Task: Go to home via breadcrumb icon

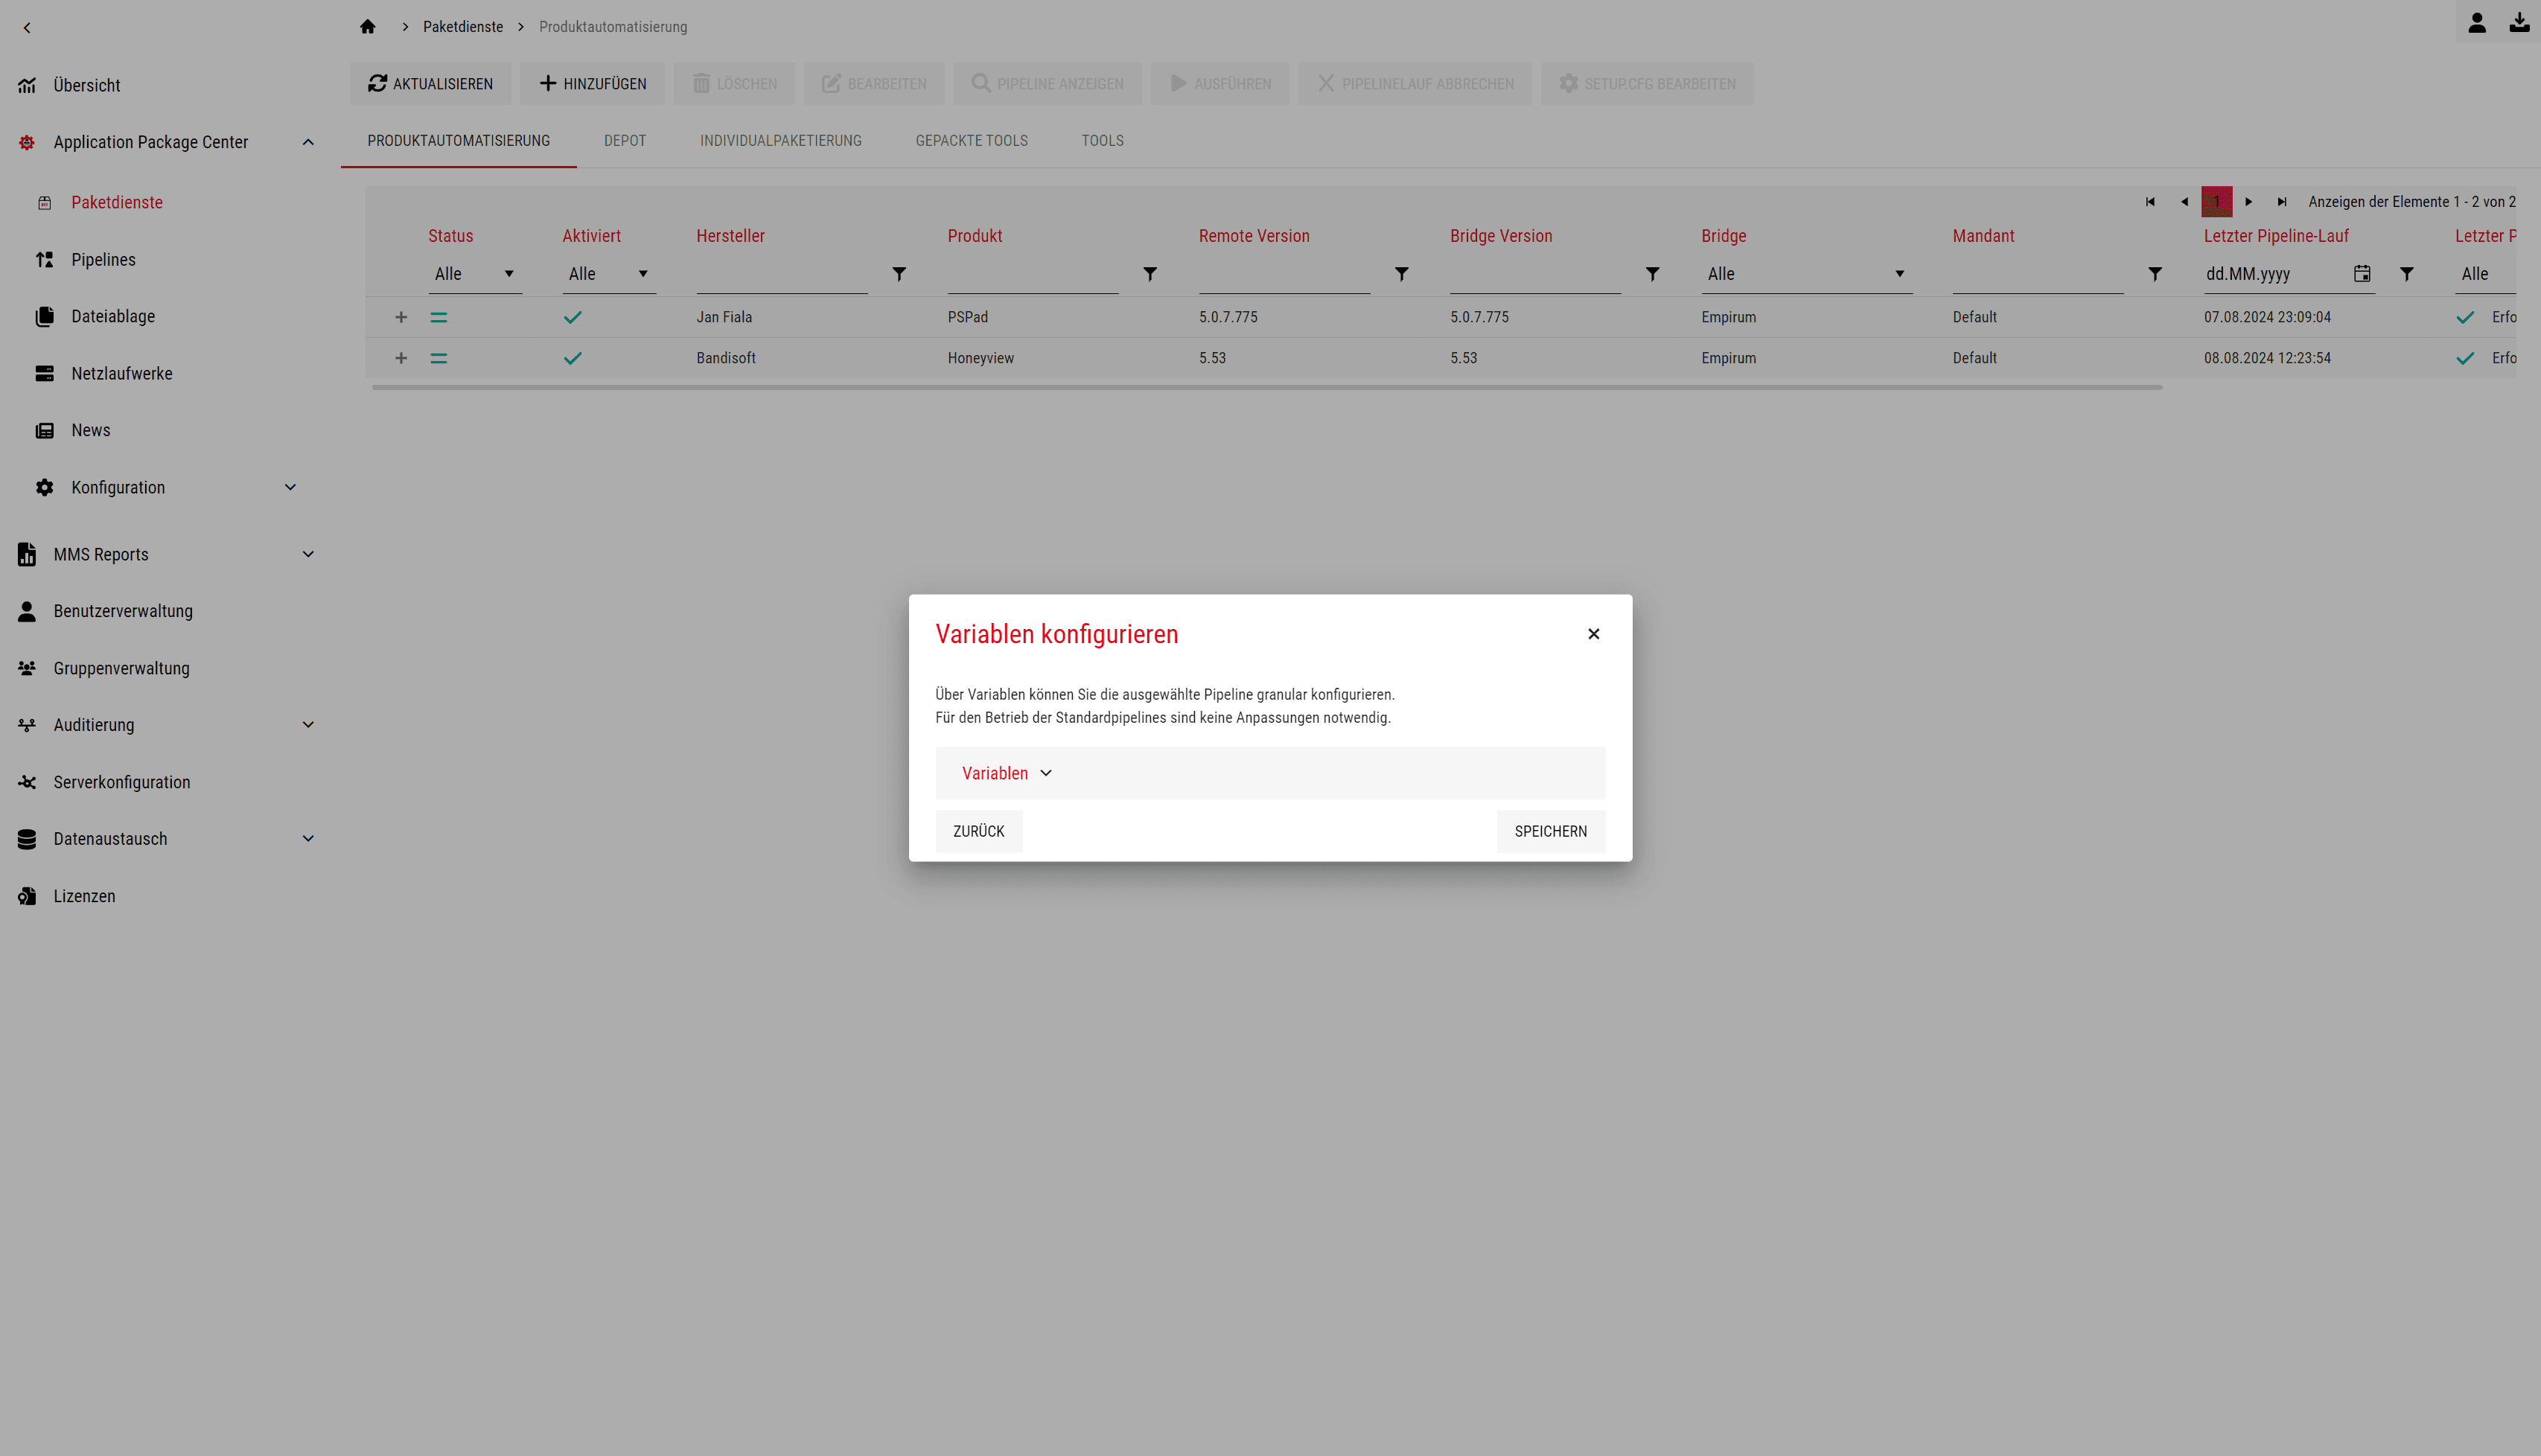Action: coord(367,27)
